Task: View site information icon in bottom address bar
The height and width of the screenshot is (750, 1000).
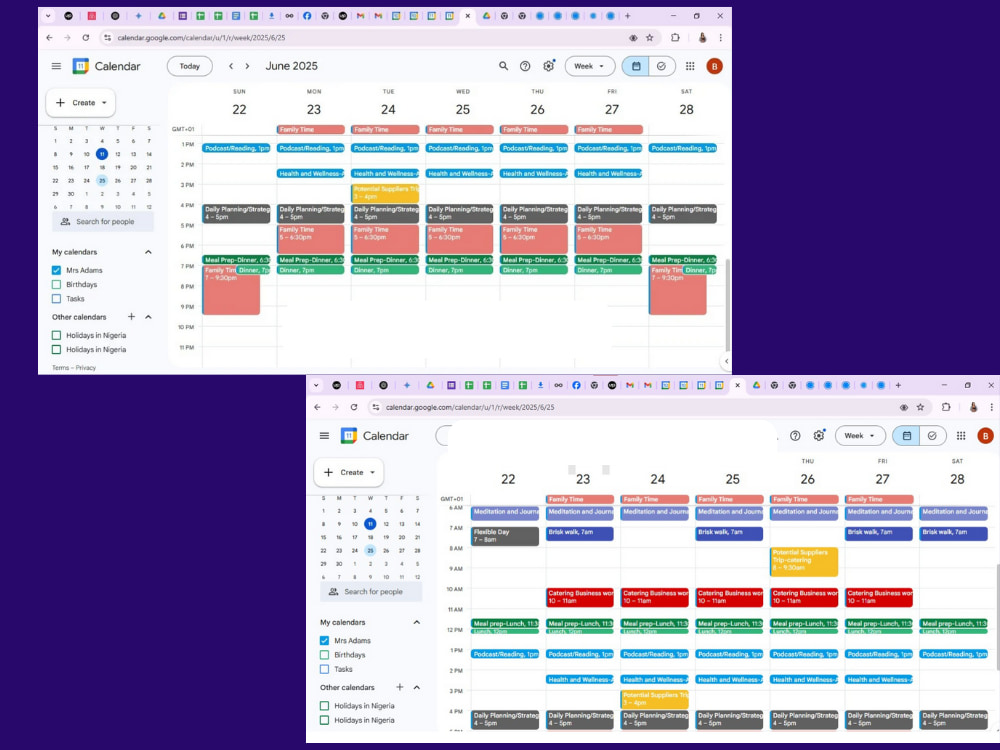Action: 376,407
